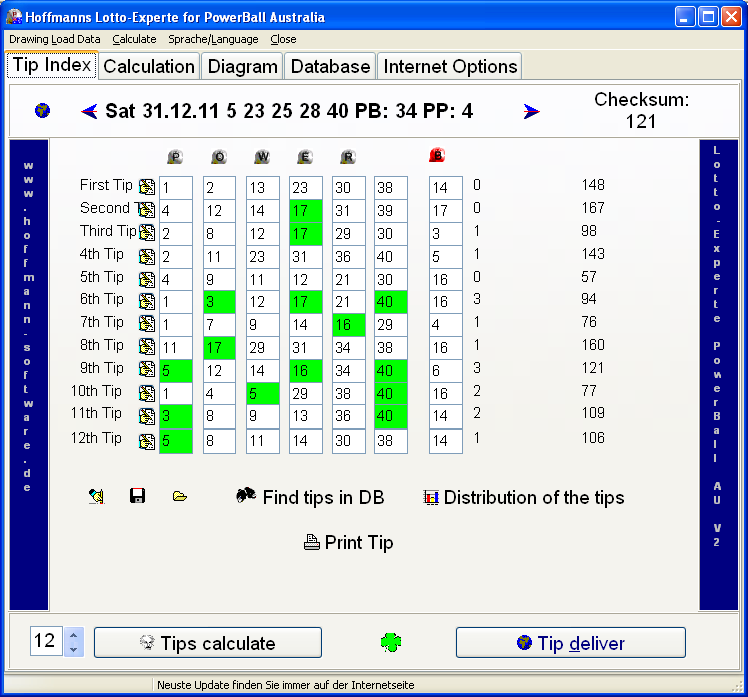Open the Sprache/Language menu
Viewport: 748px width, 697px height.
(213, 39)
